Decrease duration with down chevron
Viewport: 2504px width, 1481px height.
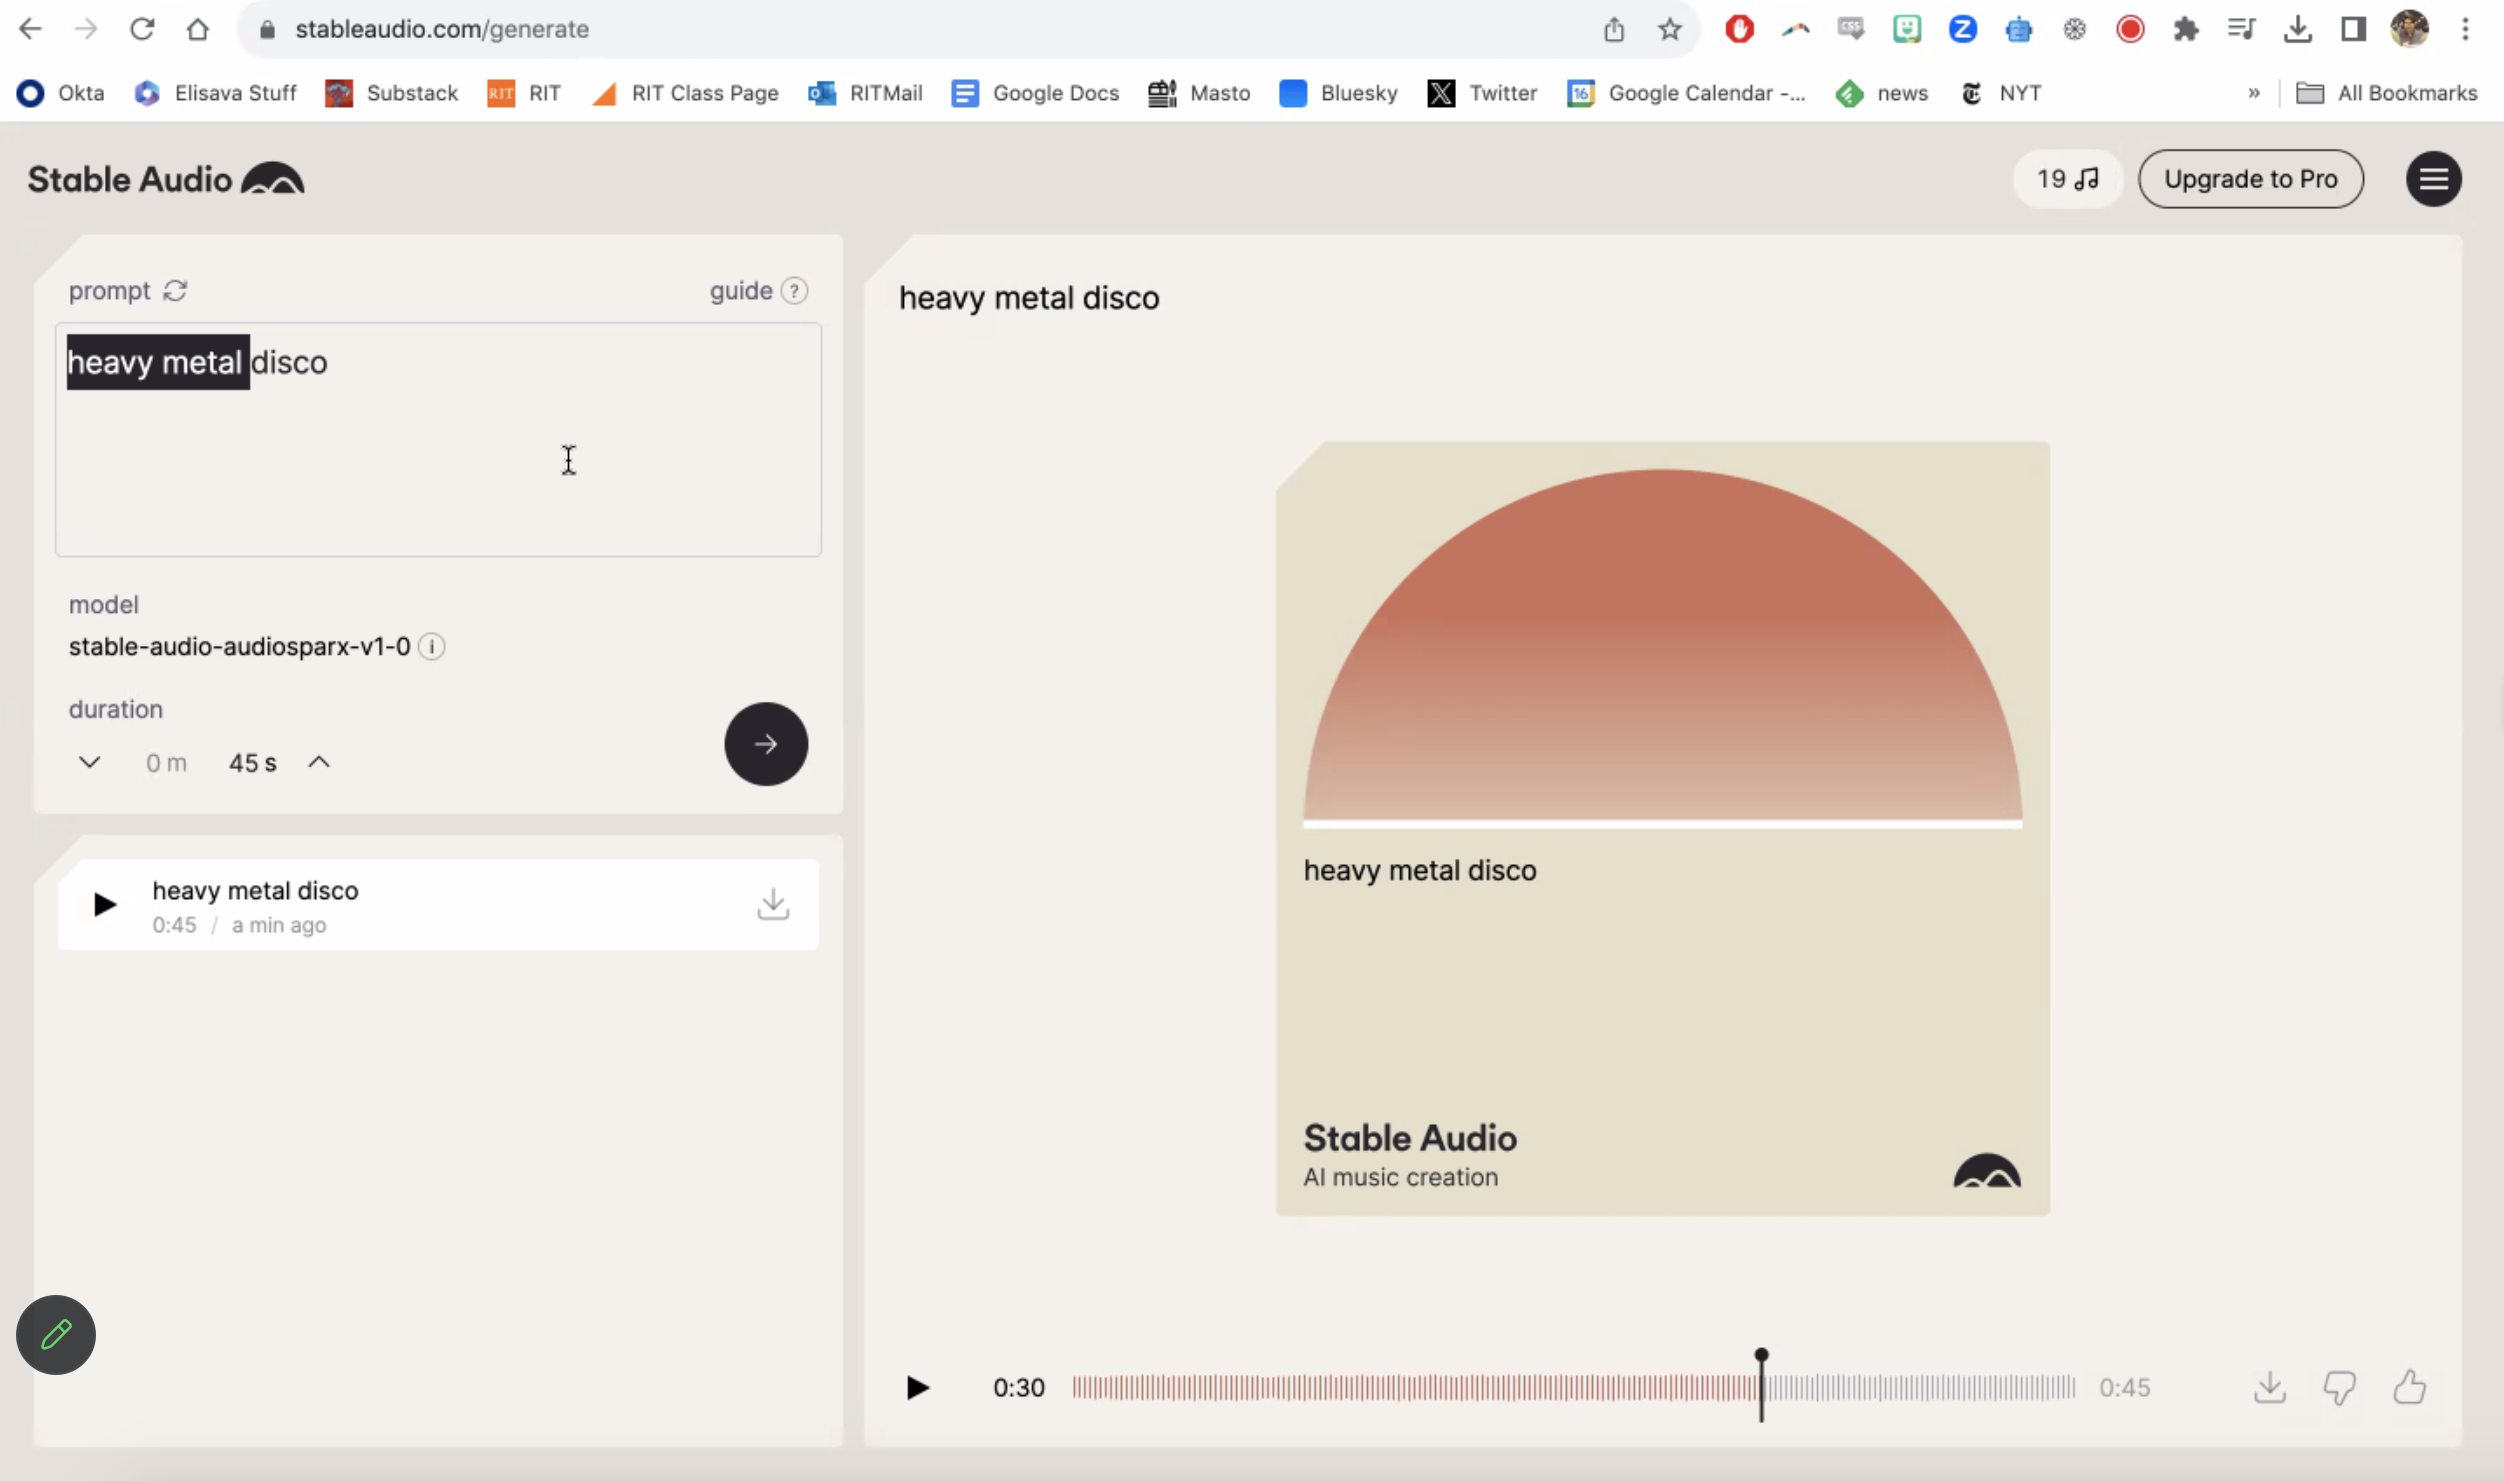[89, 763]
